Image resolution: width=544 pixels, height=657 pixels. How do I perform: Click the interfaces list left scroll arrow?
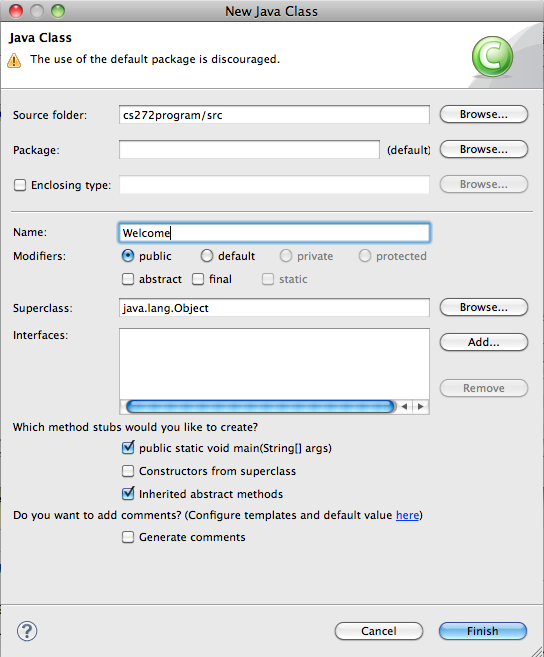pyautogui.click(x=404, y=406)
